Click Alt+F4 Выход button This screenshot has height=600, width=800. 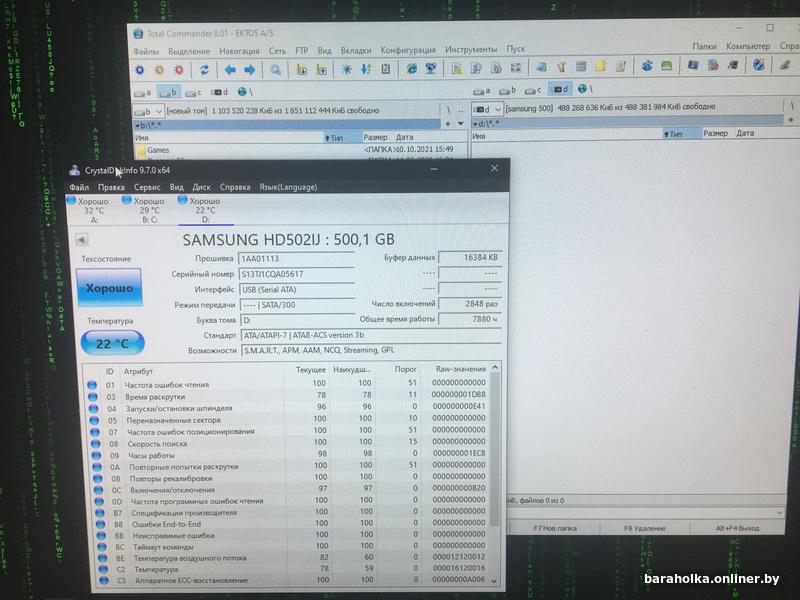click(x=737, y=528)
